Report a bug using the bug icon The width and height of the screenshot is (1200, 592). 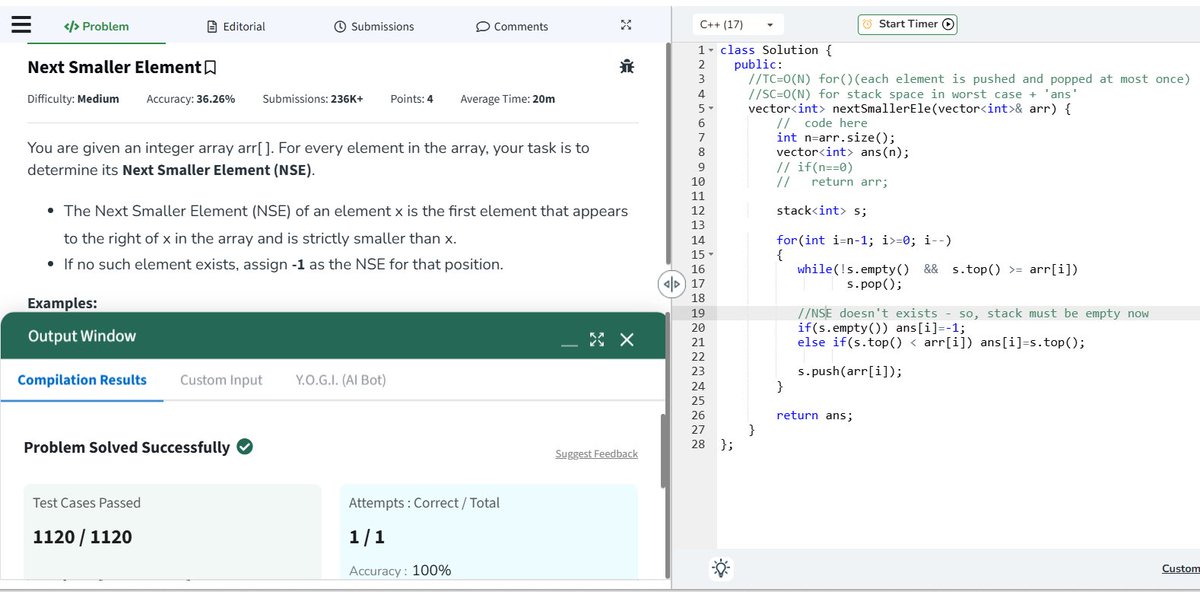[627, 67]
